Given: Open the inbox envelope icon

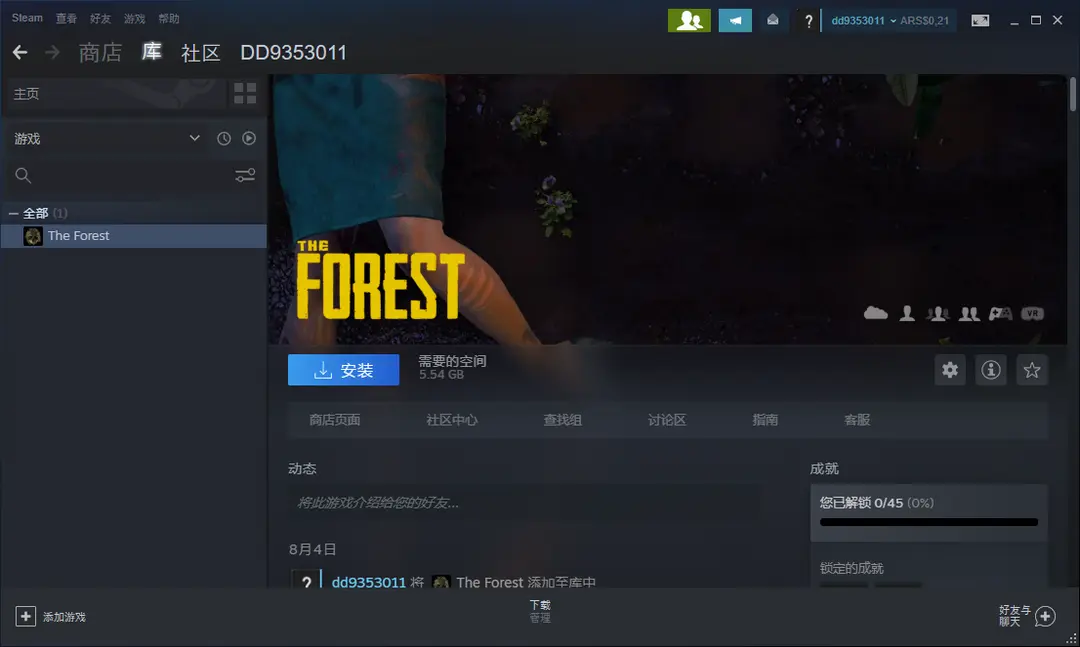Looking at the screenshot, I should coord(773,21).
